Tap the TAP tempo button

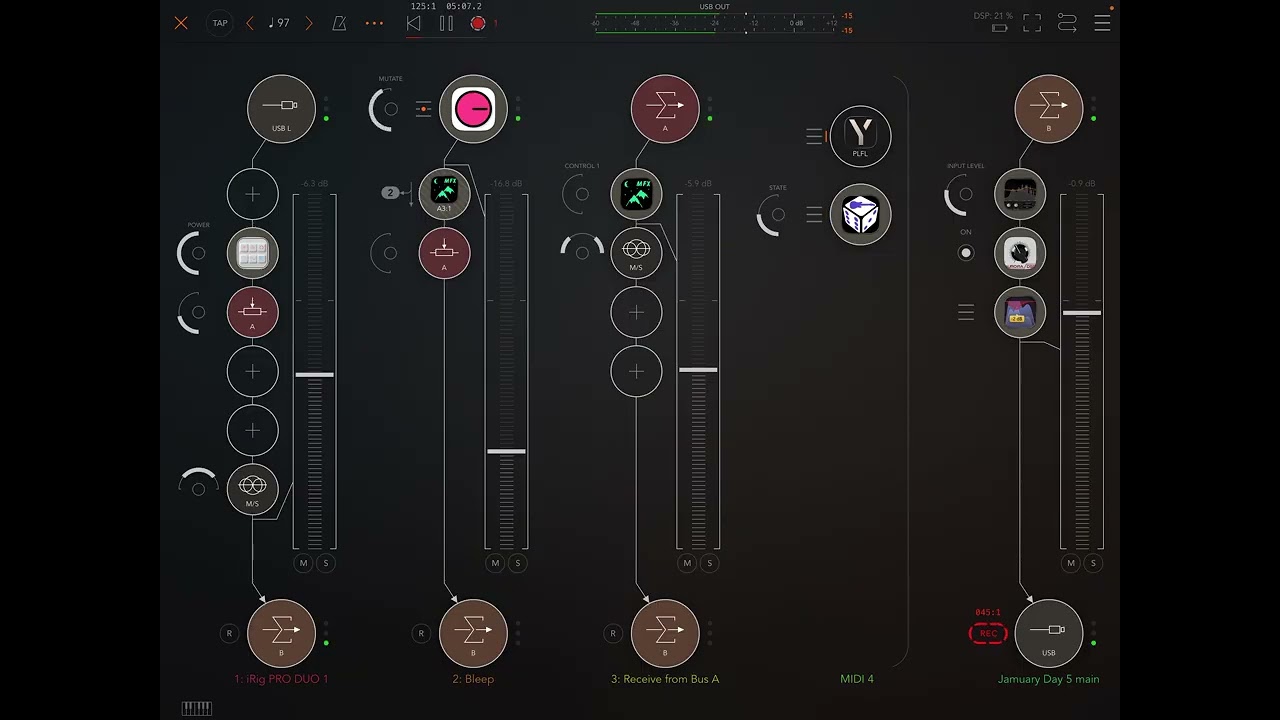tap(220, 23)
